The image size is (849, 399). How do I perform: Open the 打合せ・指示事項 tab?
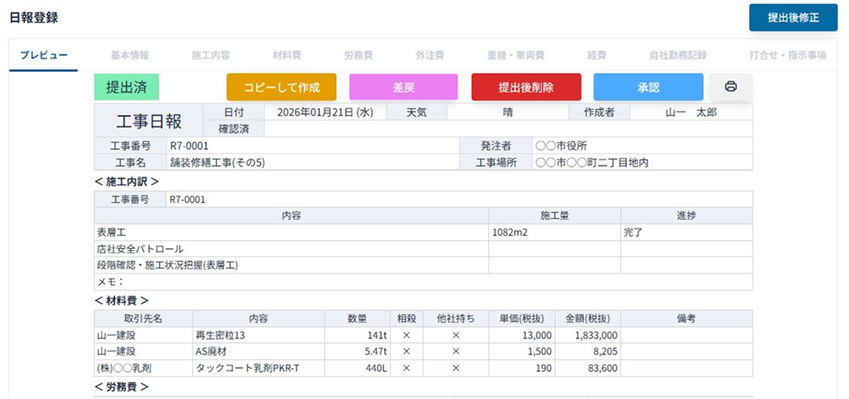[x=788, y=55]
